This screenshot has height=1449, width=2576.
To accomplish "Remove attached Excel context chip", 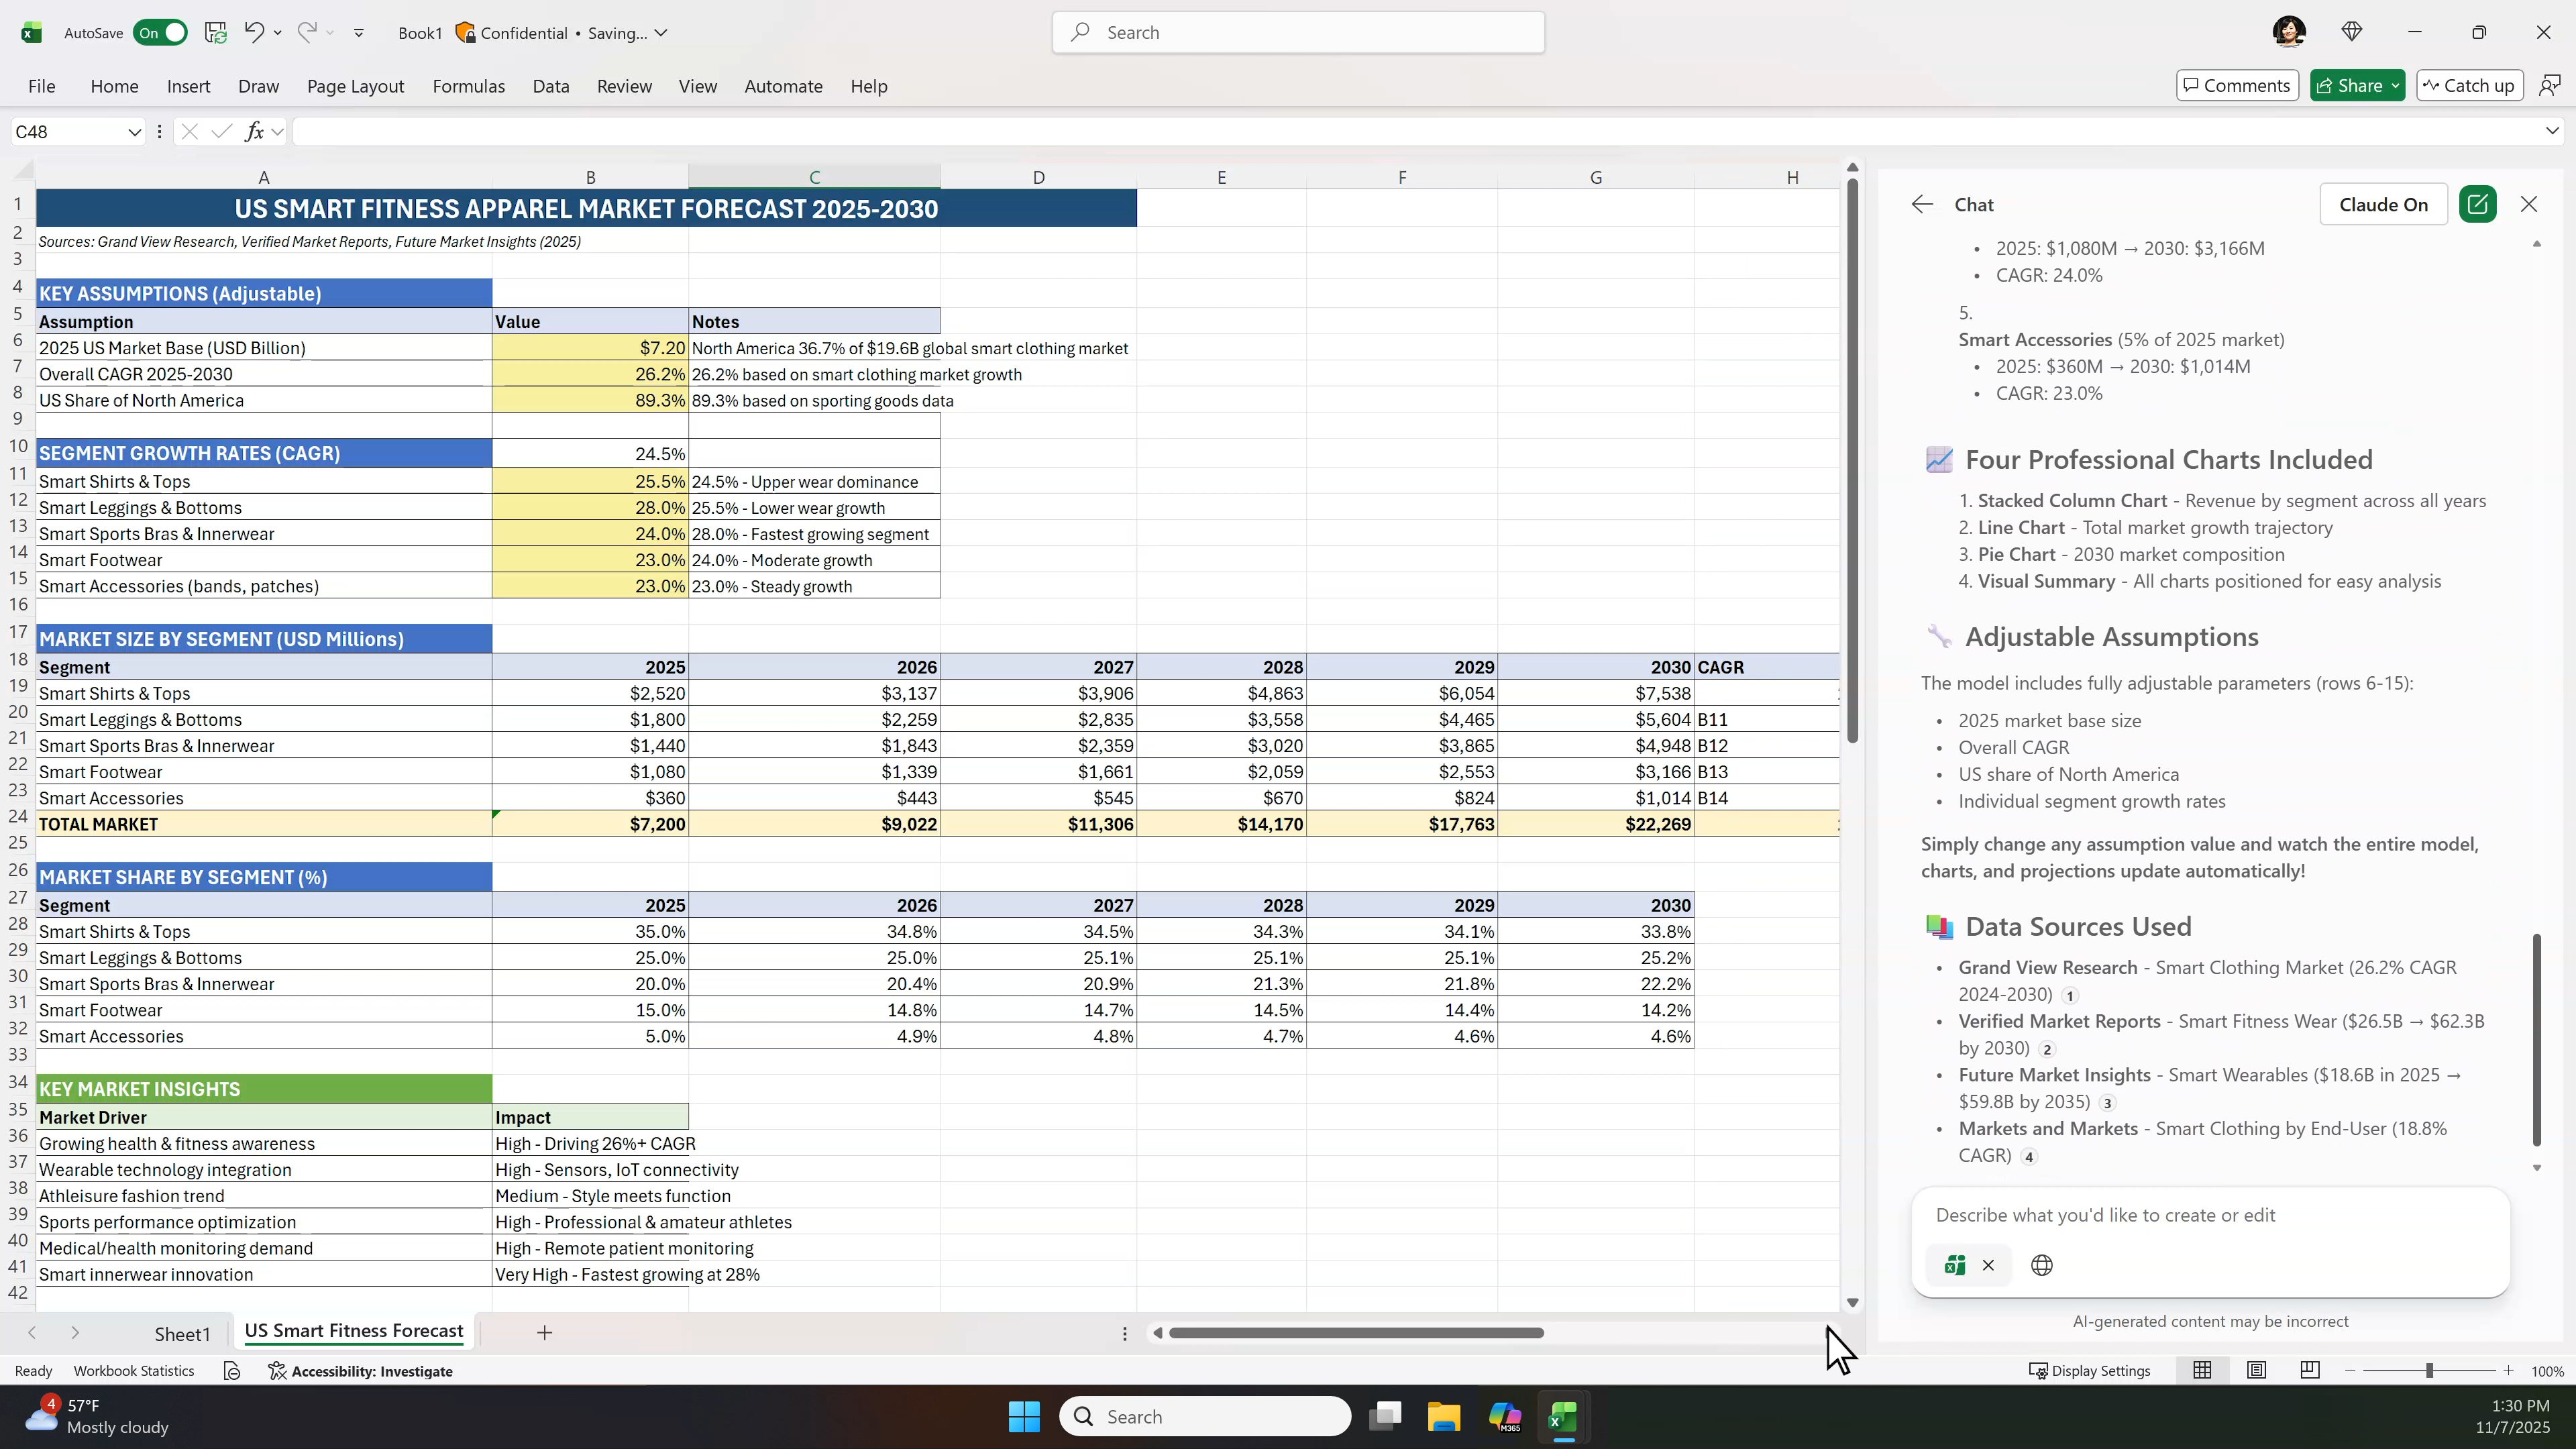I will point(1988,1265).
